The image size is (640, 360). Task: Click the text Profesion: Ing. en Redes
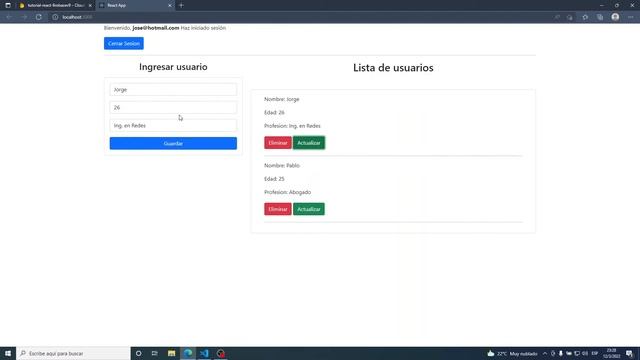(x=292, y=126)
